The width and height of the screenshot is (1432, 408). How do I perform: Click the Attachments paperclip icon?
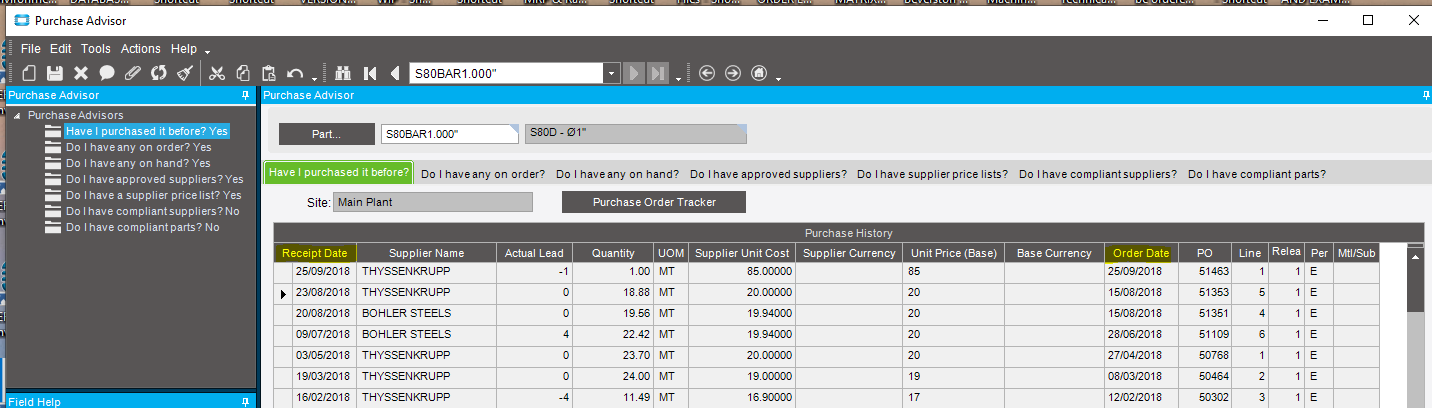pyautogui.click(x=132, y=73)
